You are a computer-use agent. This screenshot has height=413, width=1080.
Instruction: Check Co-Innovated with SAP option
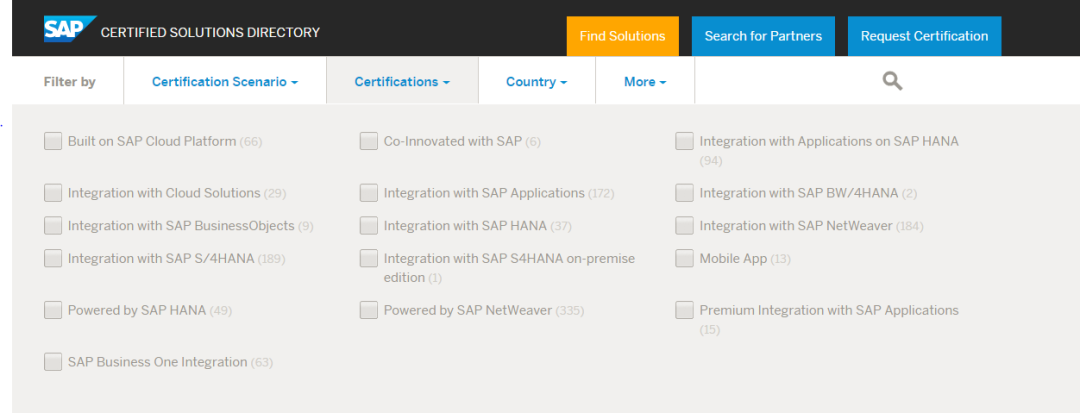(x=368, y=141)
